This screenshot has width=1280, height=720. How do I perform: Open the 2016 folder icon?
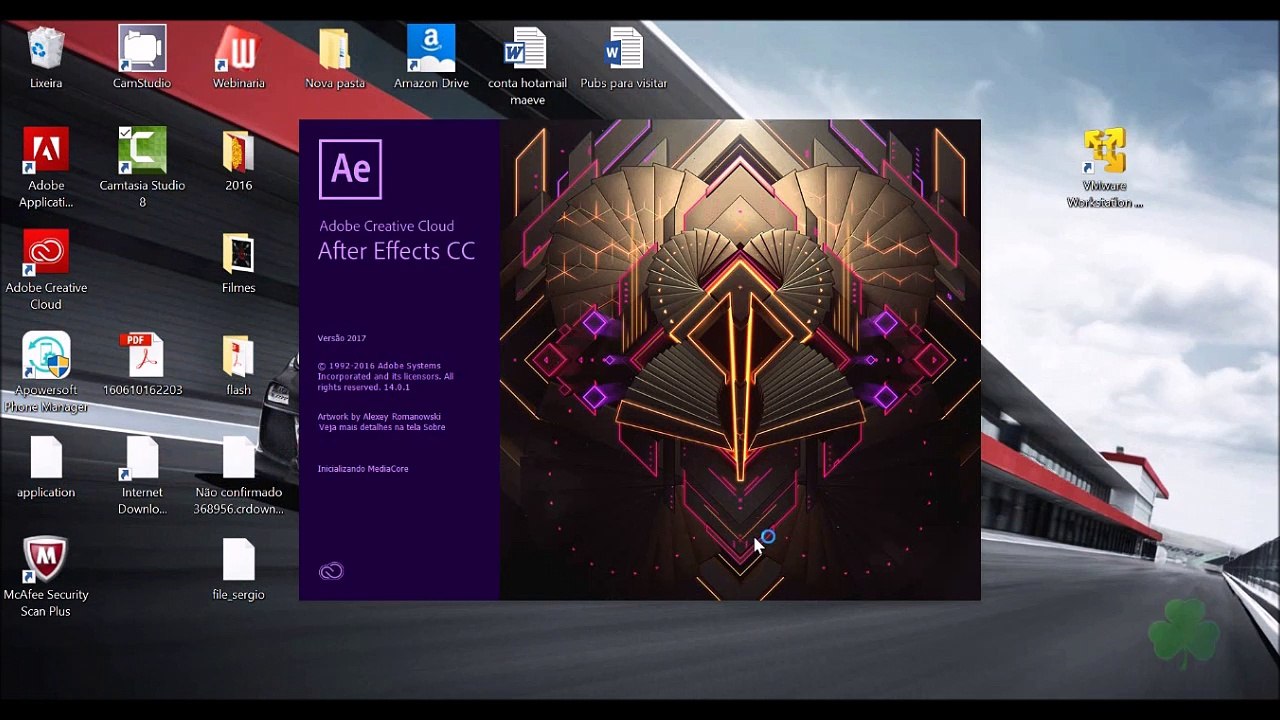coord(238,160)
